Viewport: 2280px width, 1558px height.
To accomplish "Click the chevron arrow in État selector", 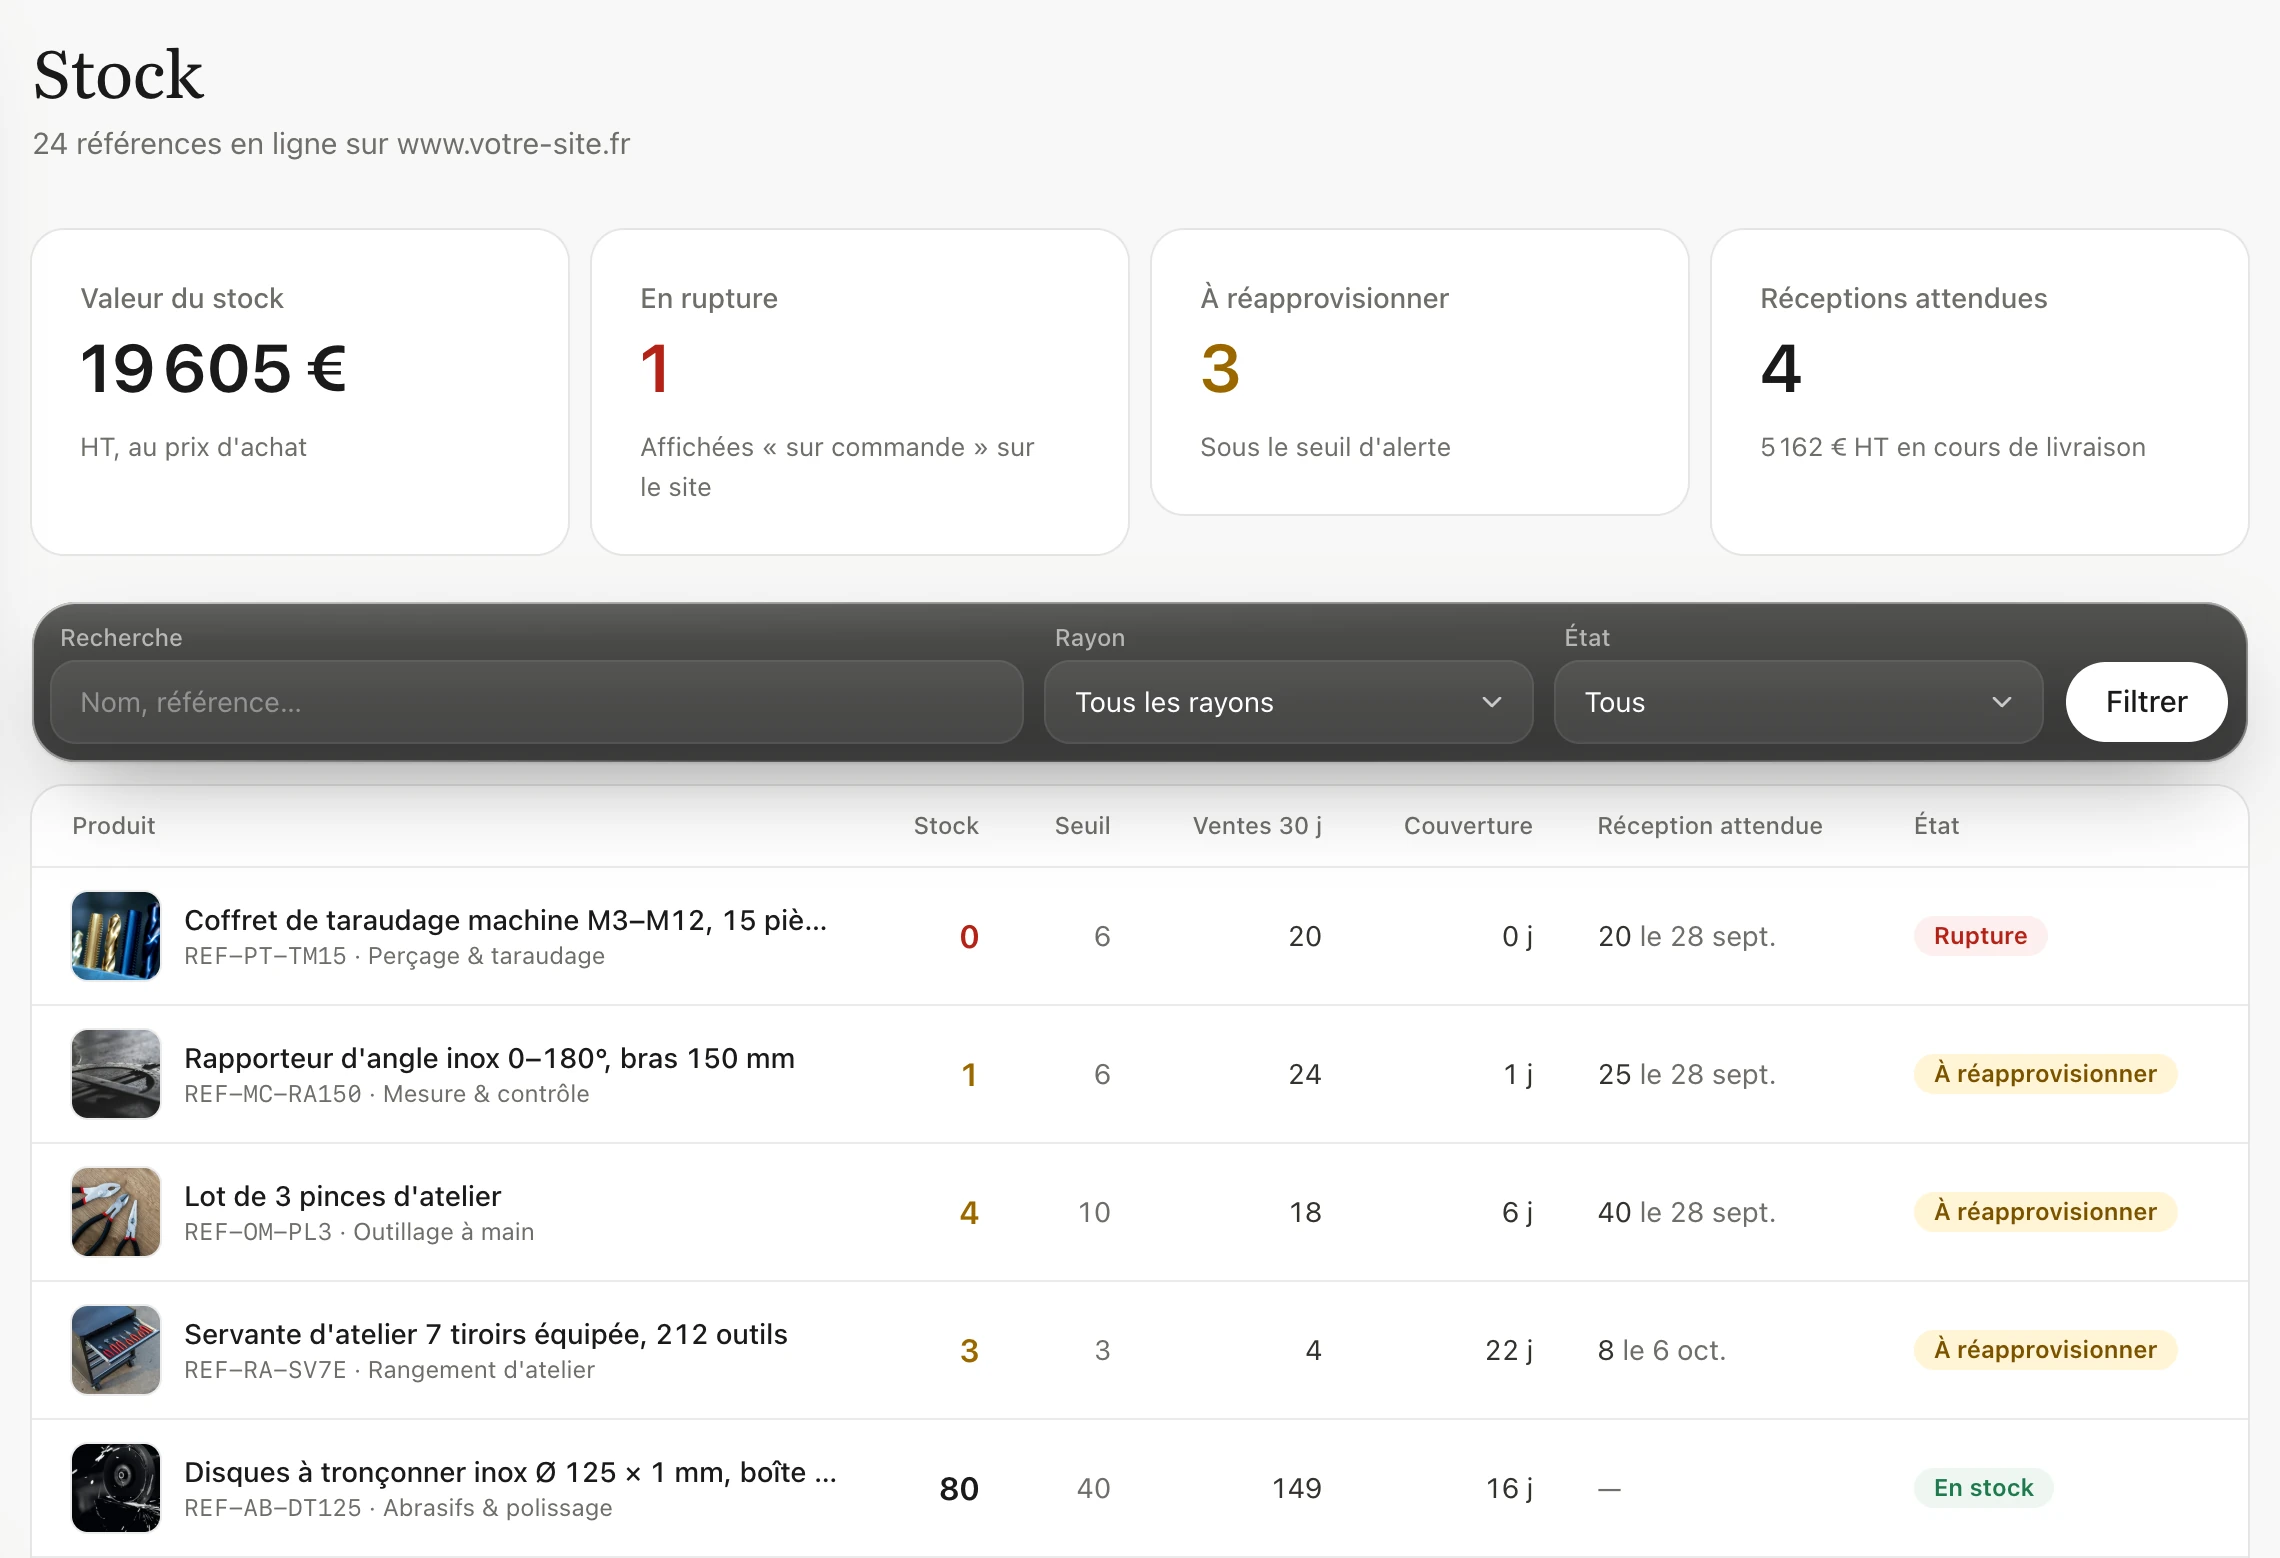I will coord(2002,702).
